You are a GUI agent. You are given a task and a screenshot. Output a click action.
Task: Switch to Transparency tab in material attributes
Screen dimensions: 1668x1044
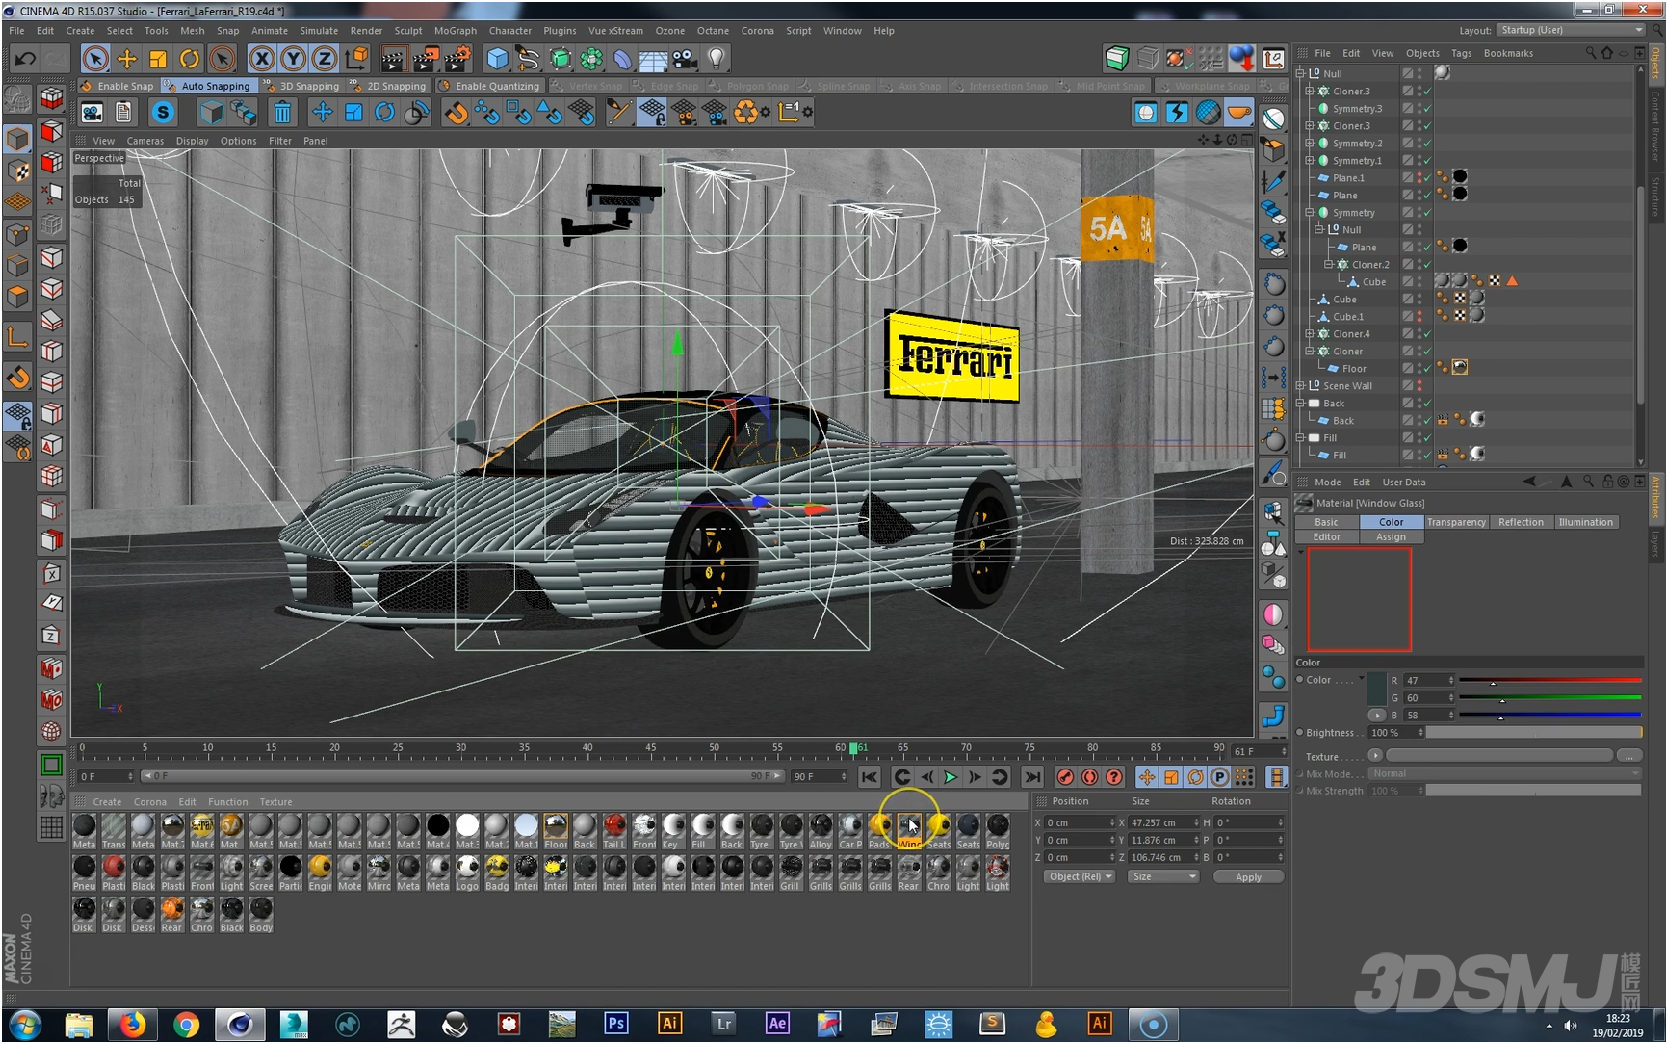pyautogui.click(x=1456, y=522)
